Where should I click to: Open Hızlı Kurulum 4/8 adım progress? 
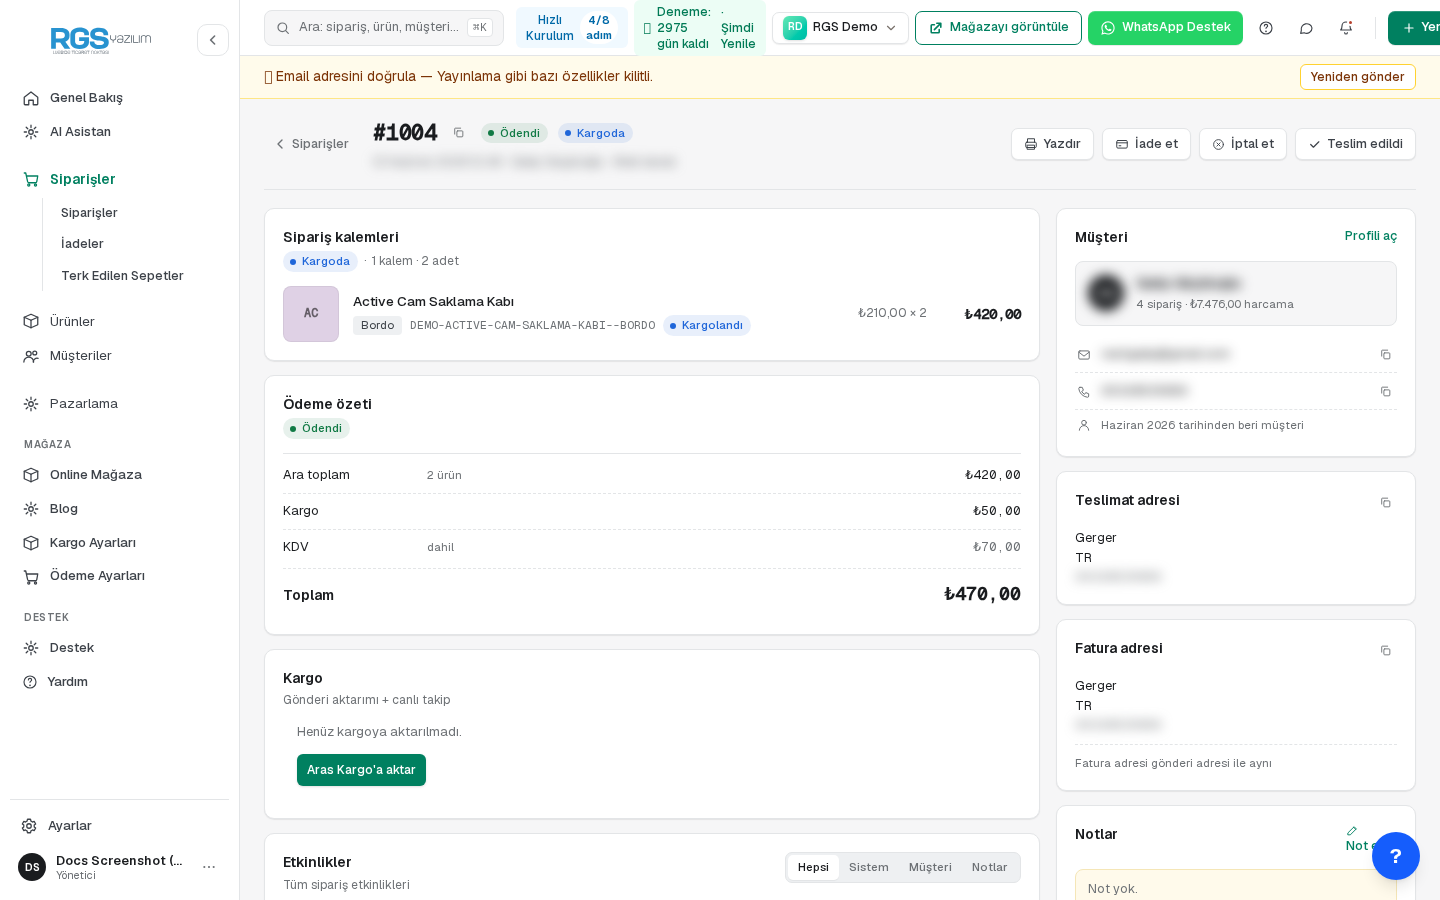pos(572,28)
